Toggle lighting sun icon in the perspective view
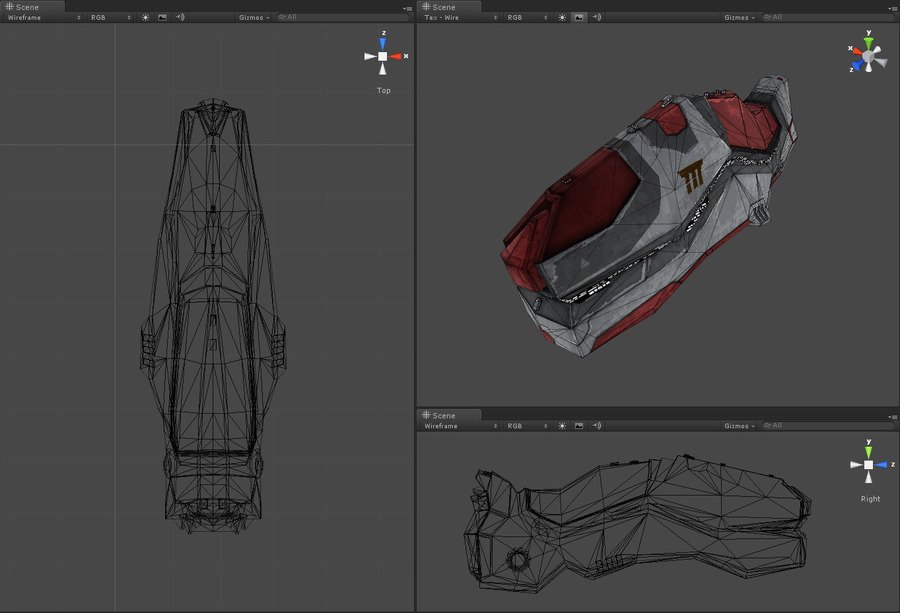Image resolution: width=900 pixels, height=613 pixels. 562,17
